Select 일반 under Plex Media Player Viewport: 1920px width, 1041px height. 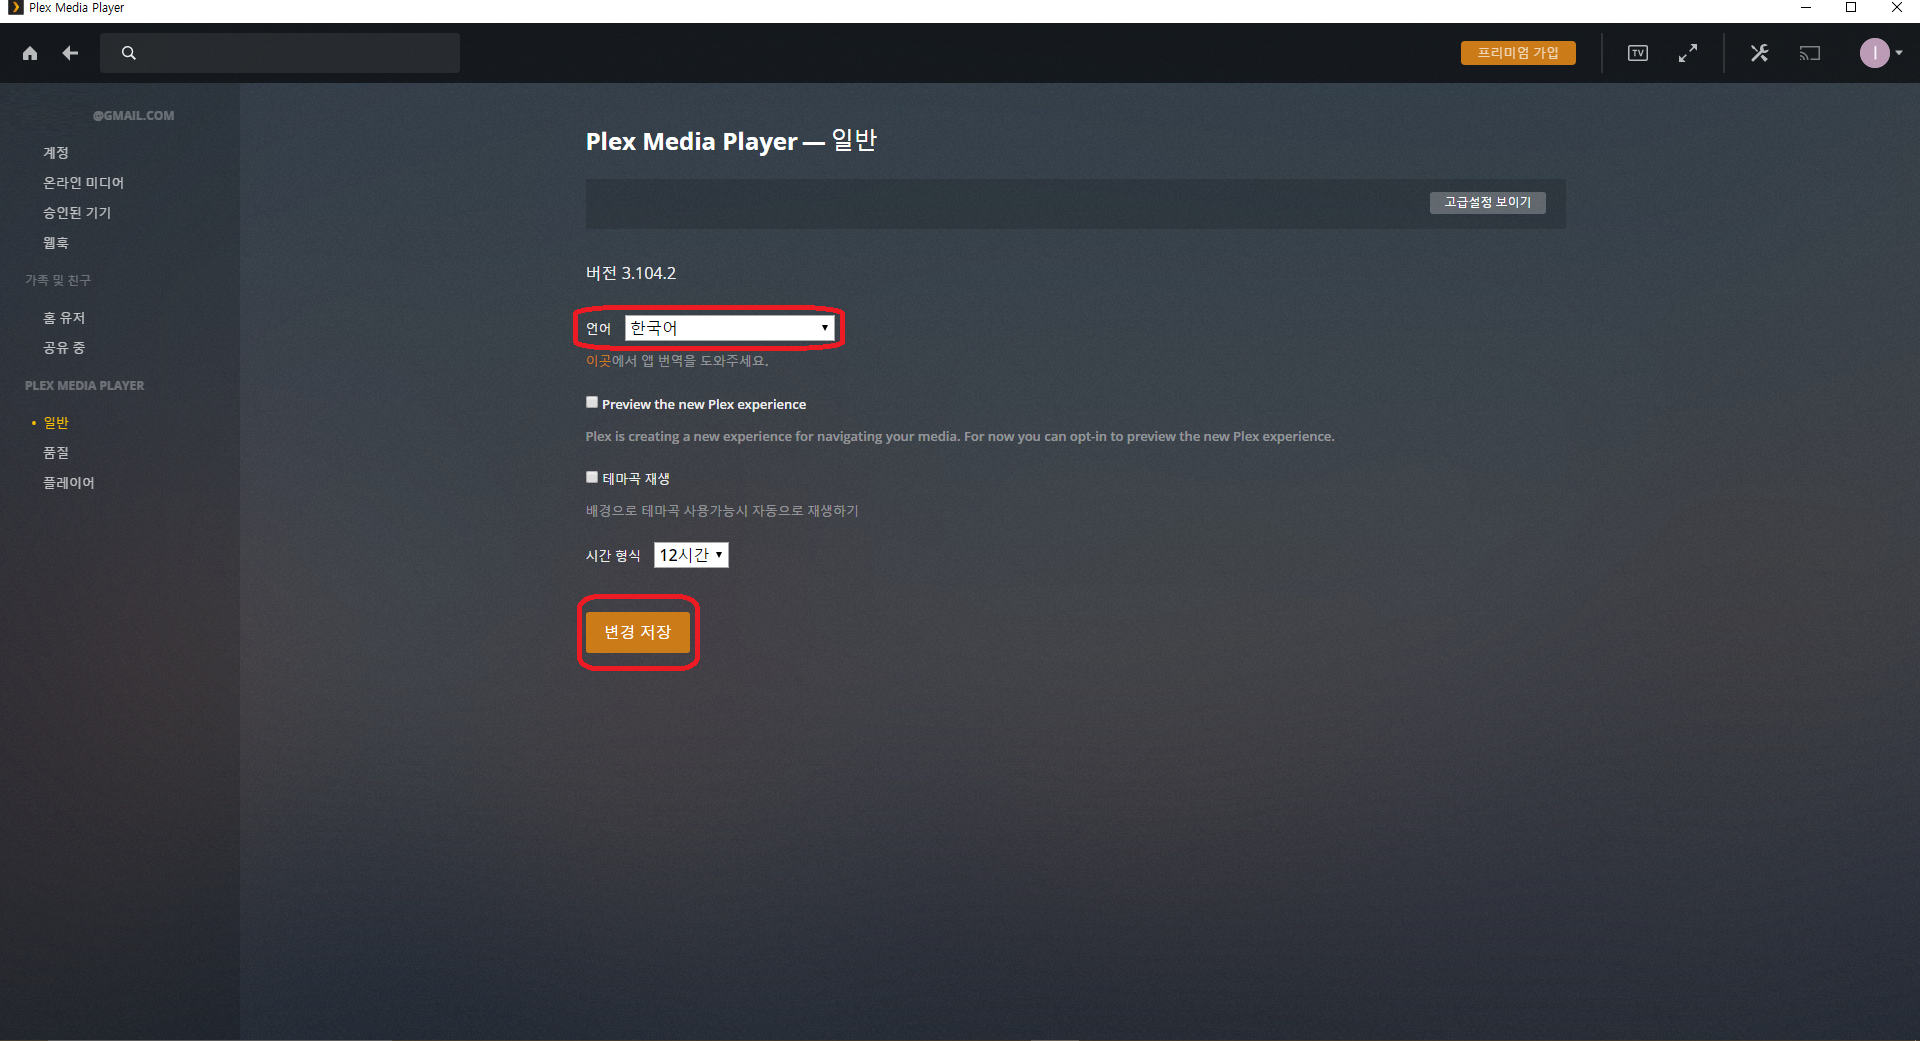coord(56,423)
